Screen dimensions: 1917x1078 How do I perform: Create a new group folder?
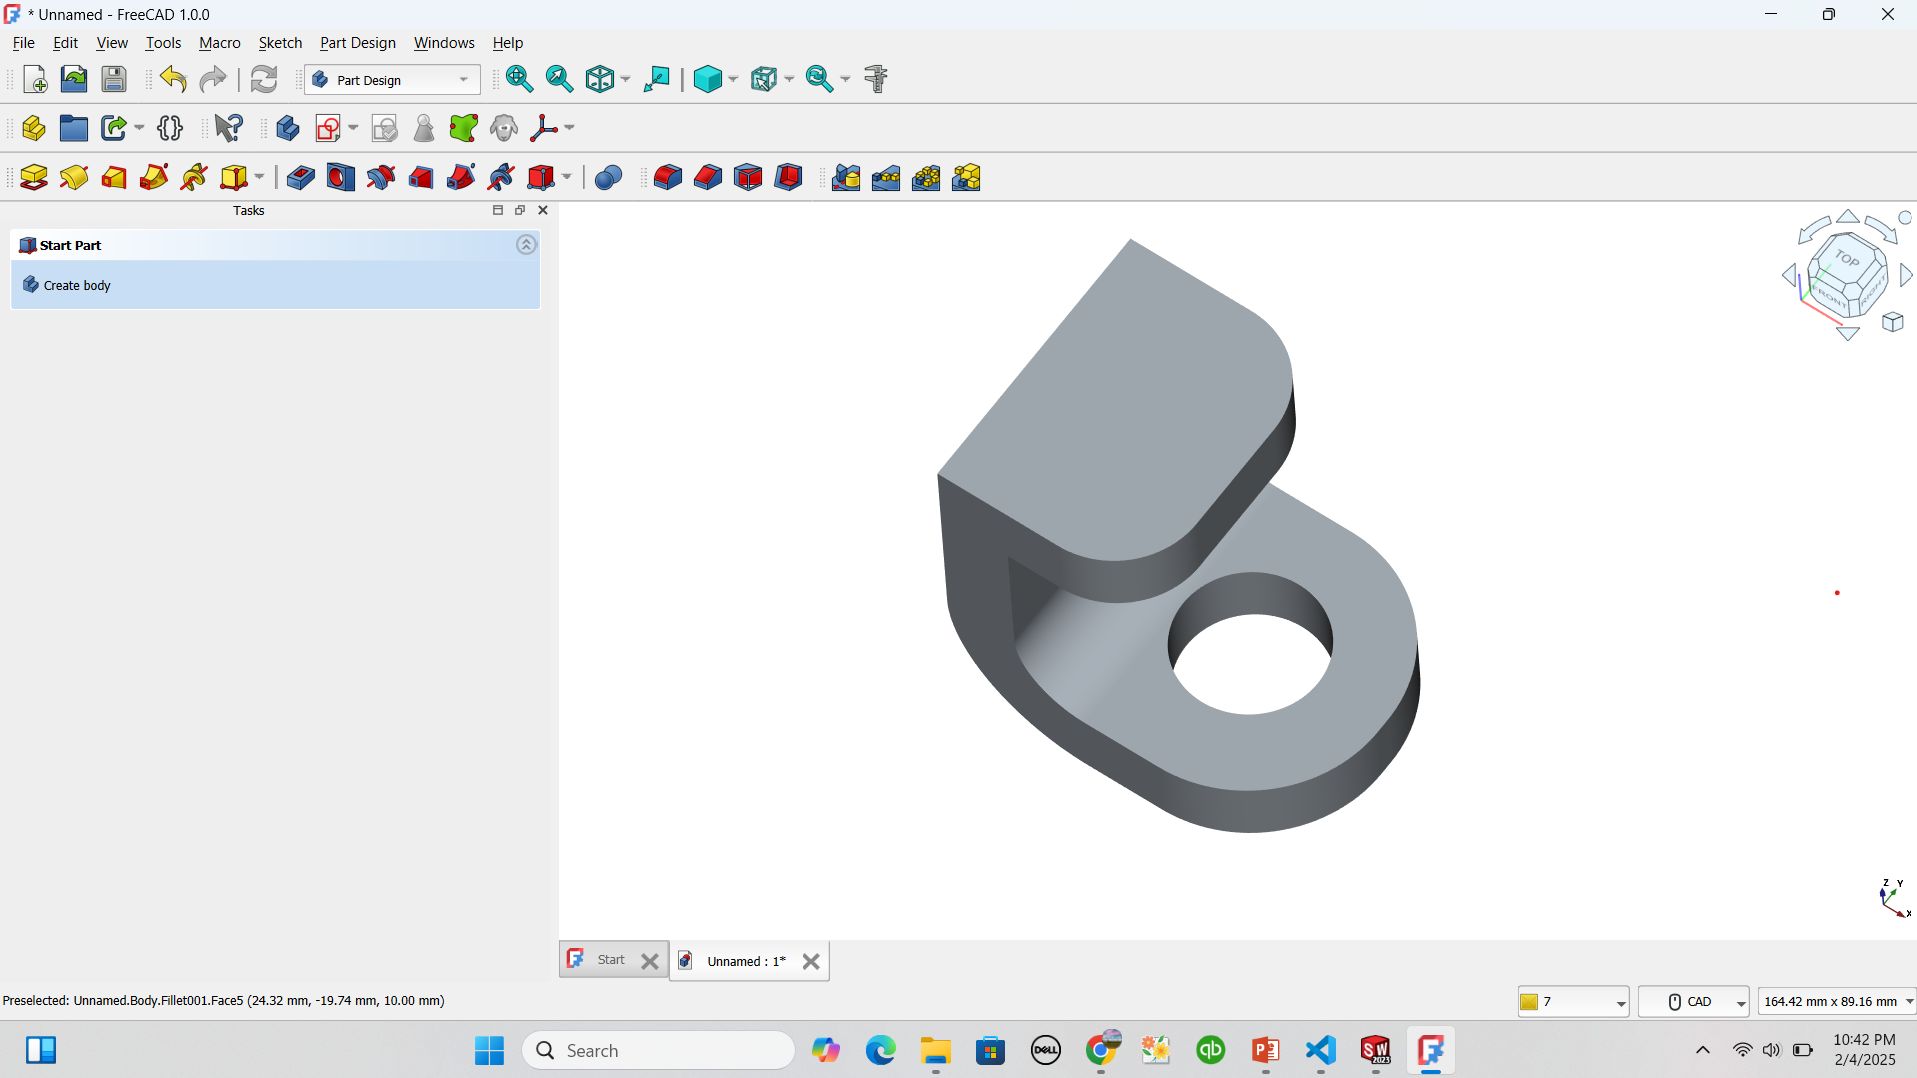tap(73, 128)
